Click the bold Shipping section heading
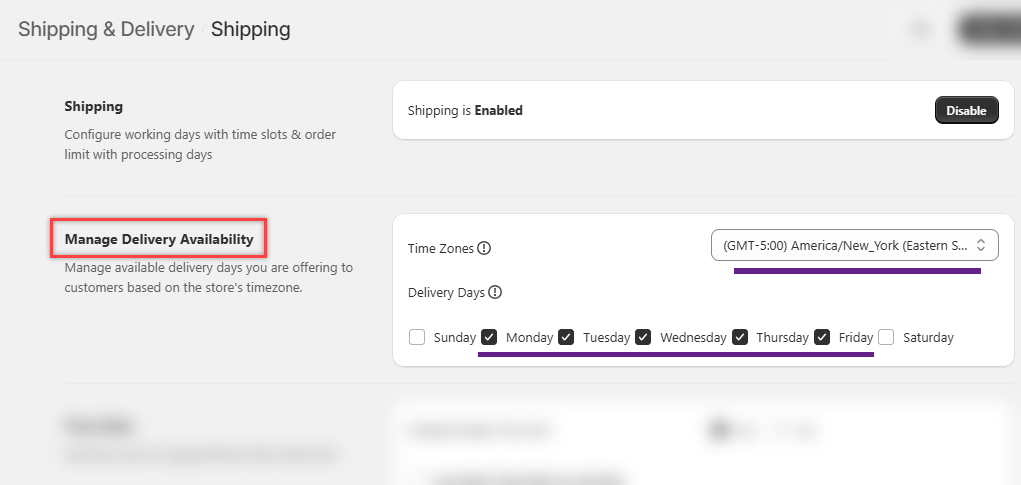This screenshot has width=1021, height=485. pos(94,106)
